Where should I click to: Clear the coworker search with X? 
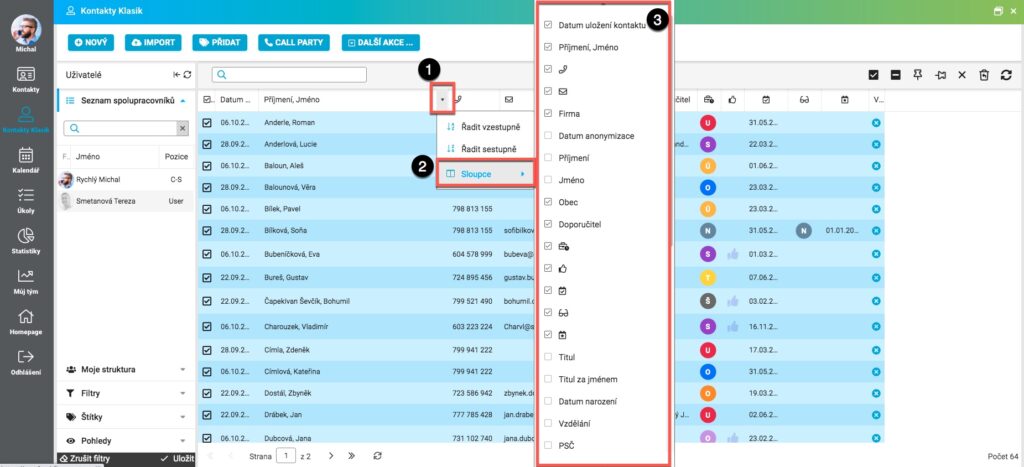182,129
